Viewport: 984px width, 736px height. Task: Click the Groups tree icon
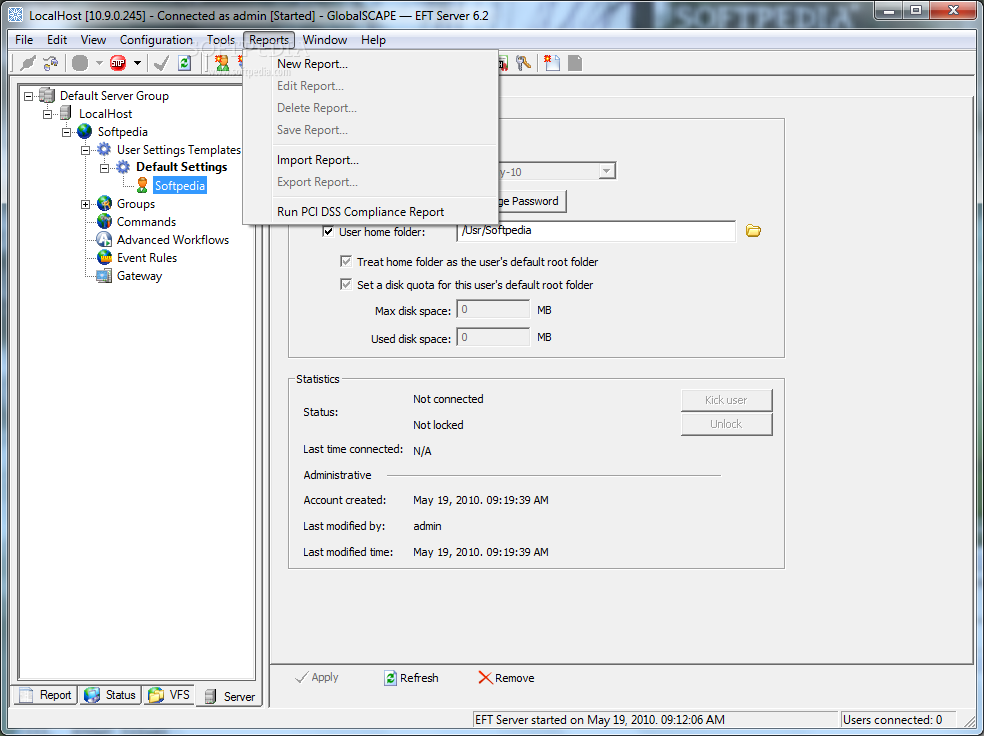pyautogui.click(x=104, y=204)
